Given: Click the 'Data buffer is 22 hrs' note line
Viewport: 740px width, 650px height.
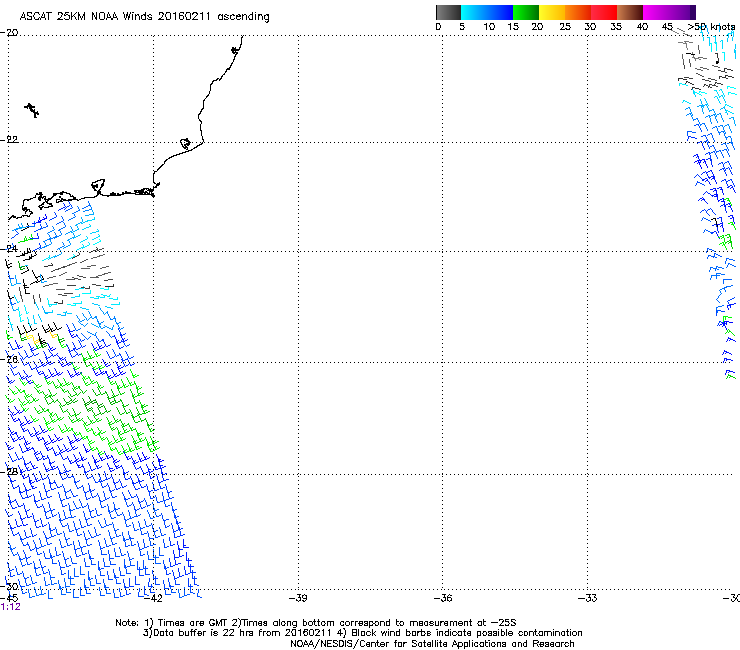Looking at the screenshot, I should click(362, 633).
